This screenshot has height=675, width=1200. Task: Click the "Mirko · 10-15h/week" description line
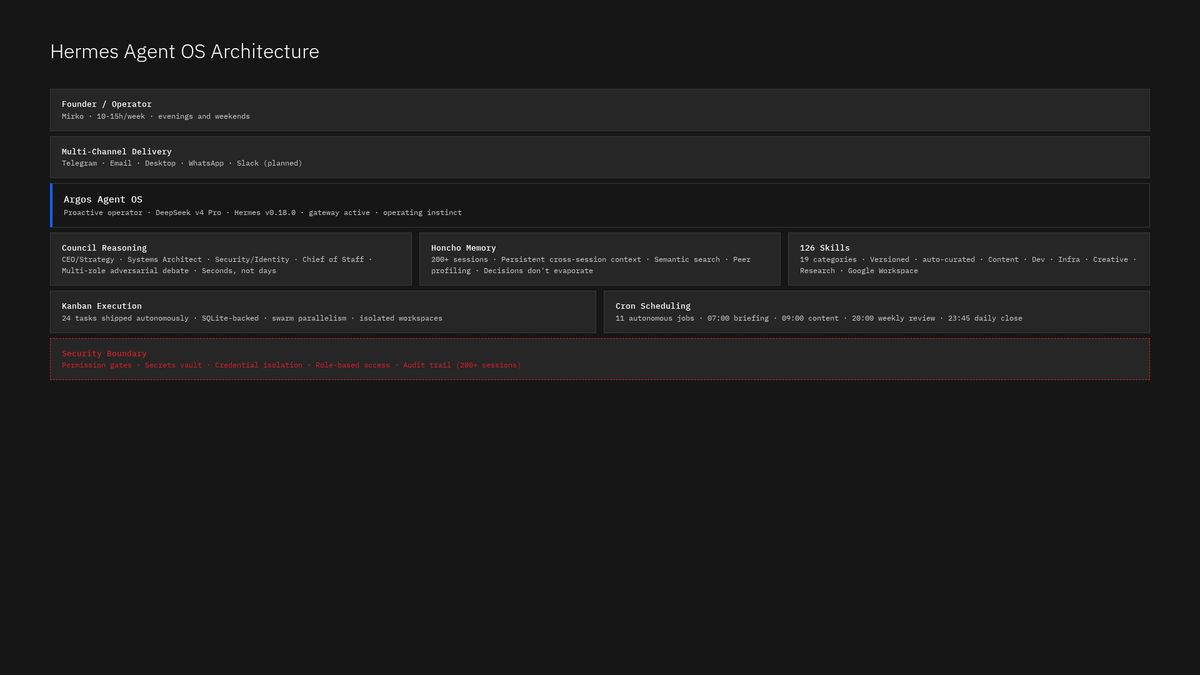coord(156,116)
